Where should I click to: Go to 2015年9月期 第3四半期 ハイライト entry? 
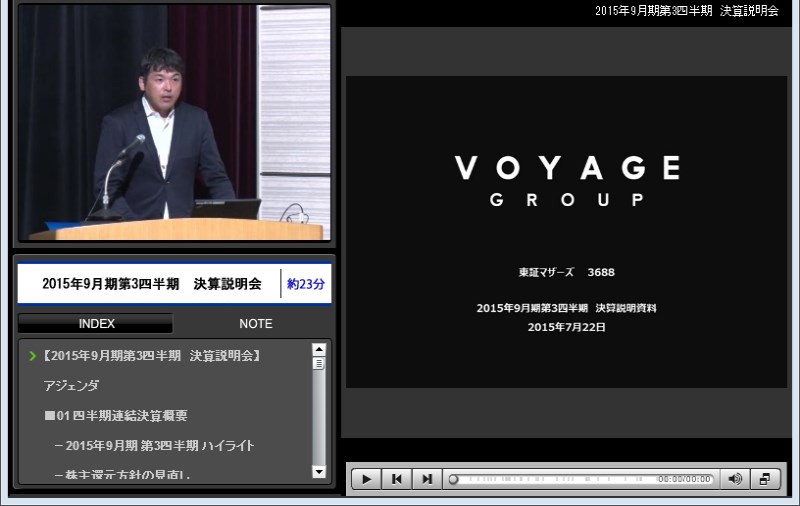154,445
